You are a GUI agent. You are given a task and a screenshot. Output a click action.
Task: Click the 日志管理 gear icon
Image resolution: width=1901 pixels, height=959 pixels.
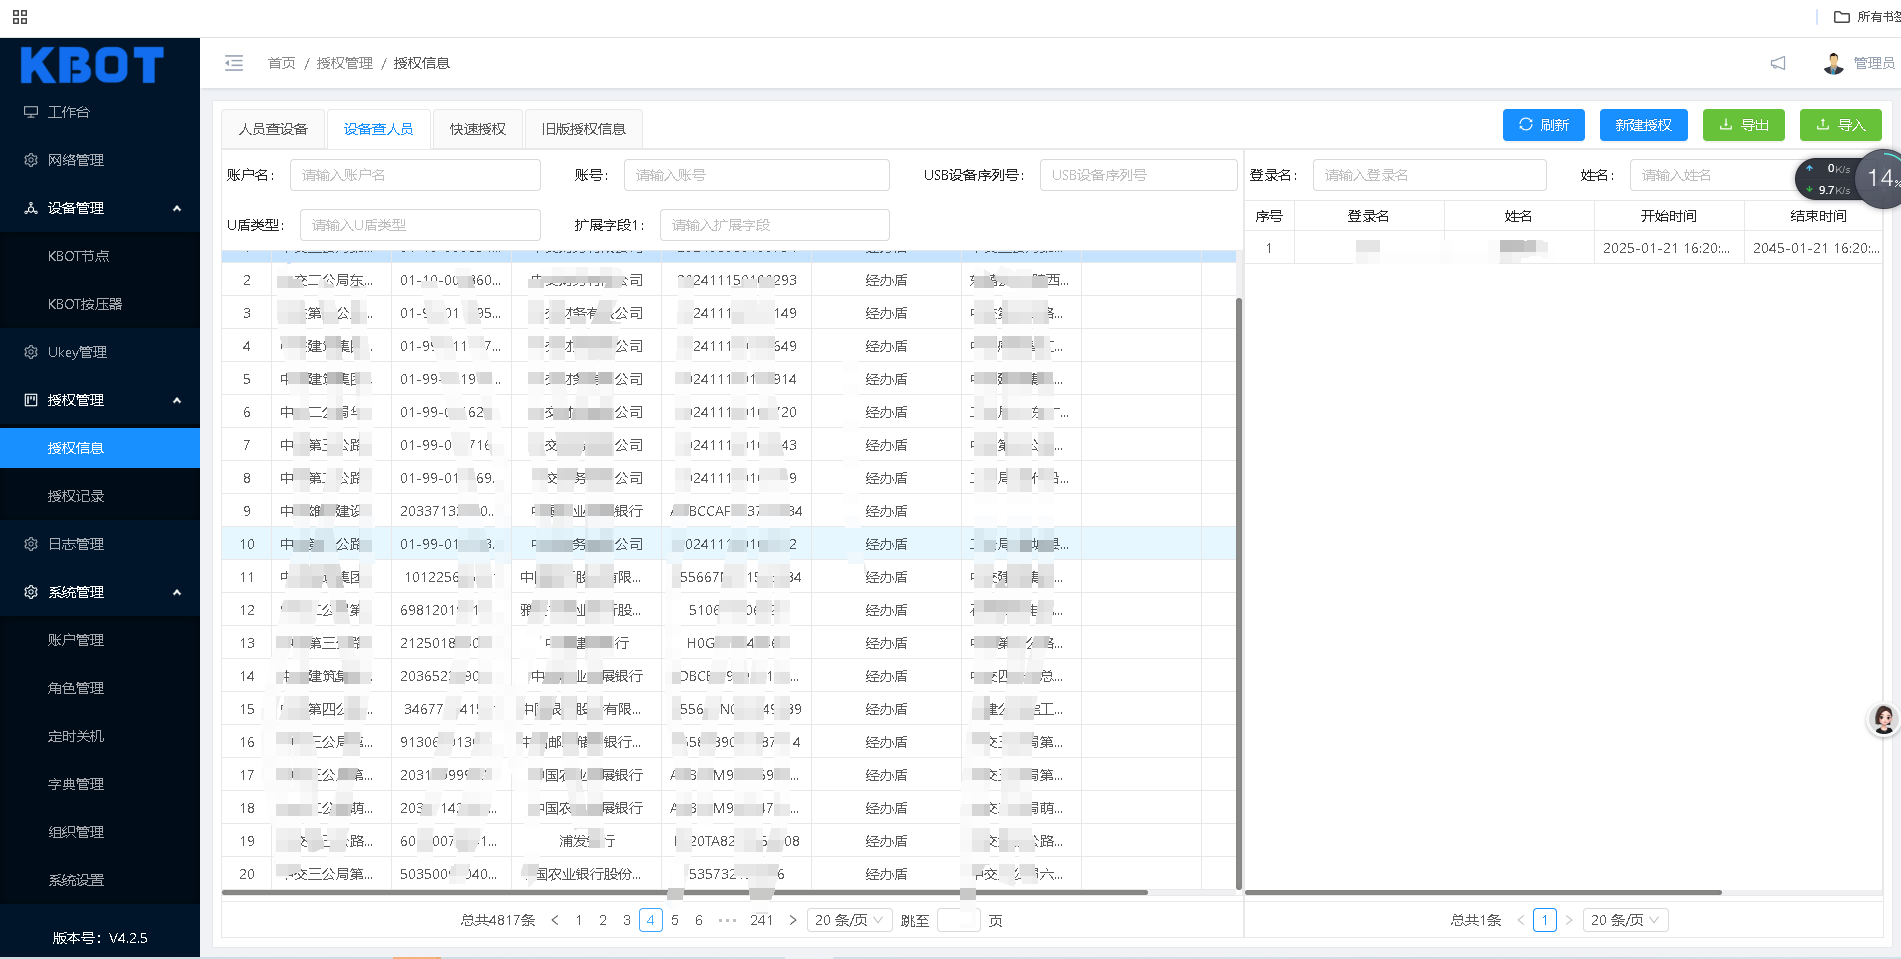(x=31, y=544)
